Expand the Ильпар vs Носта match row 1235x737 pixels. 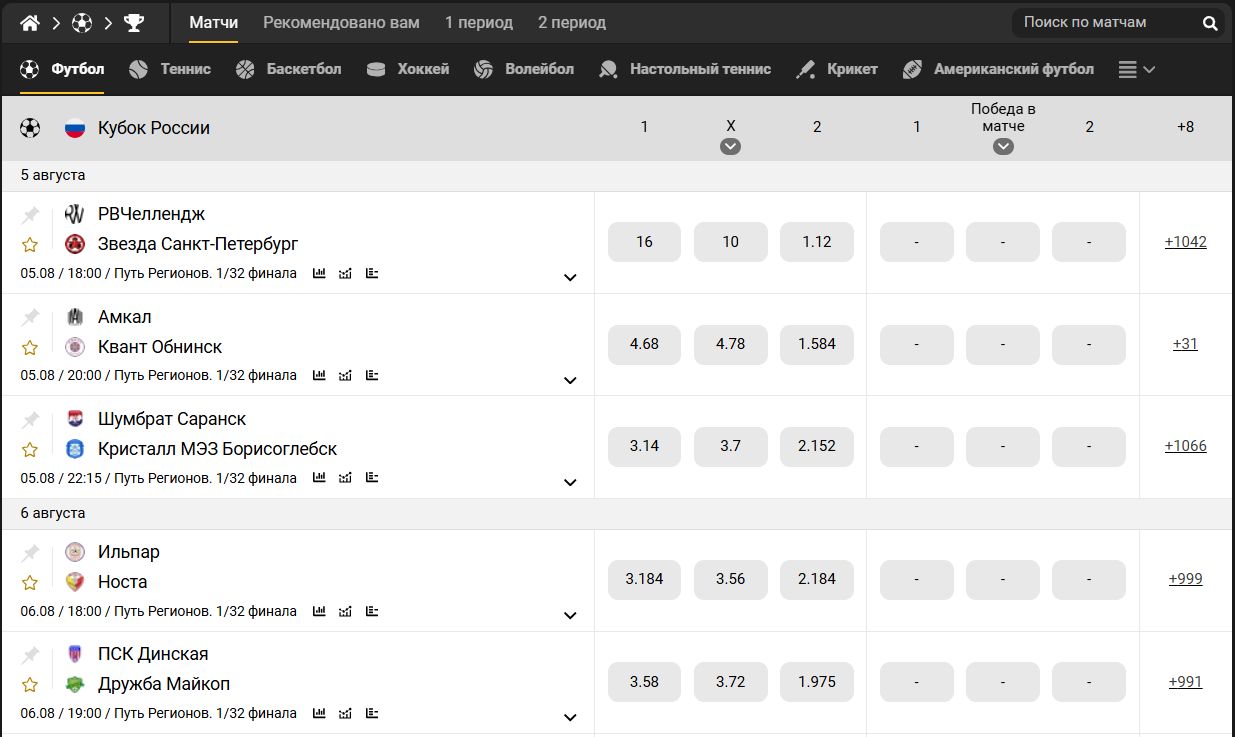(x=570, y=616)
